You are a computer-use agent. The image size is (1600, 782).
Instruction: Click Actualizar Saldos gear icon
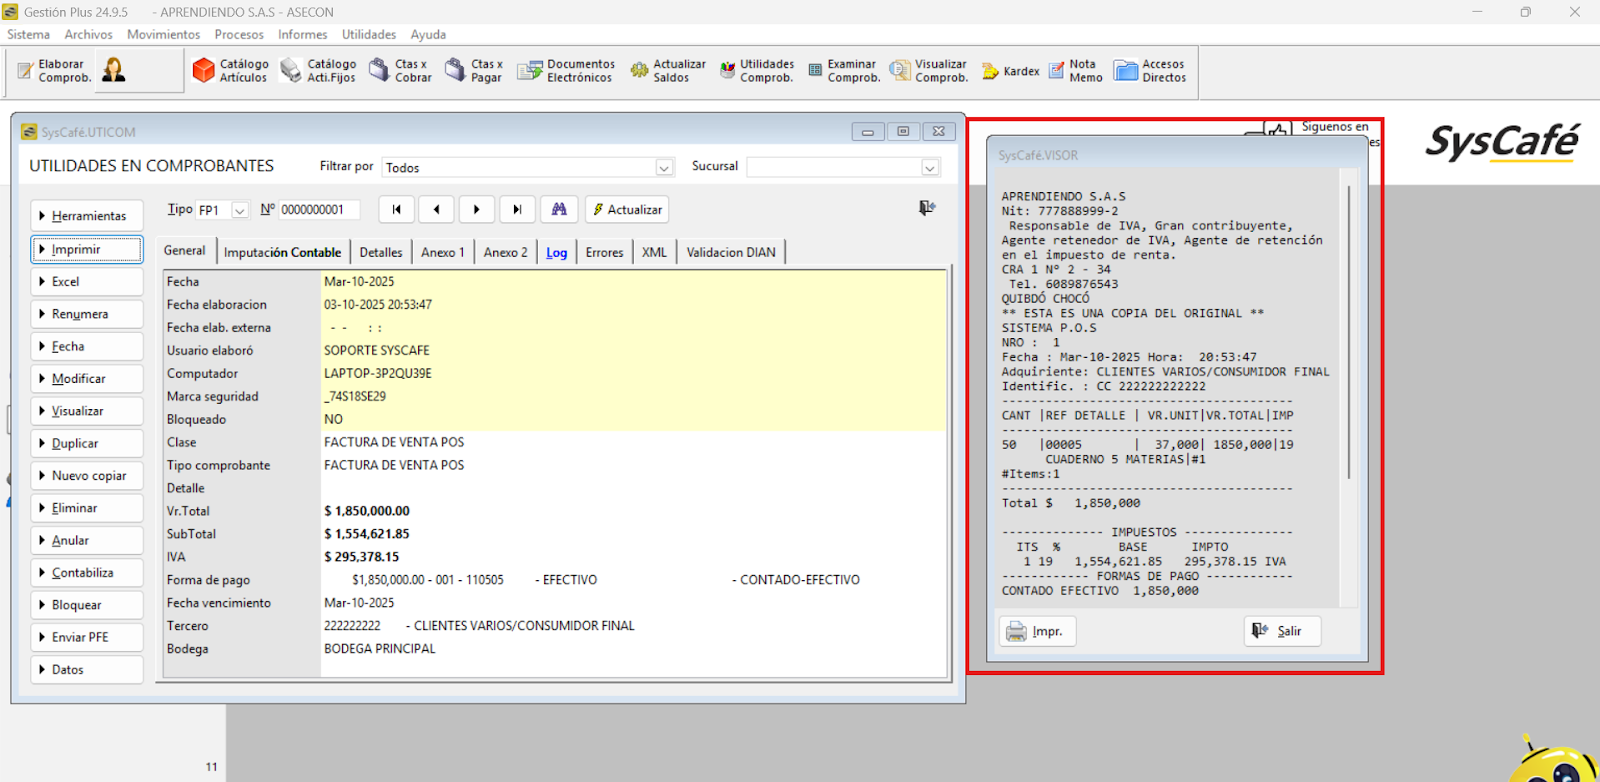pos(639,71)
